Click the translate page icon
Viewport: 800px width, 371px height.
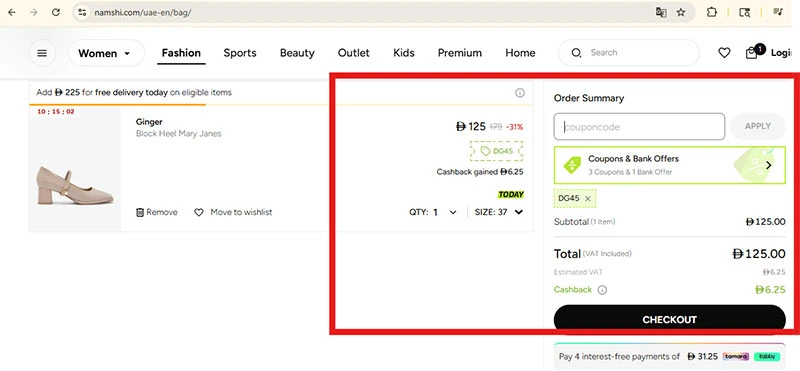(661, 12)
